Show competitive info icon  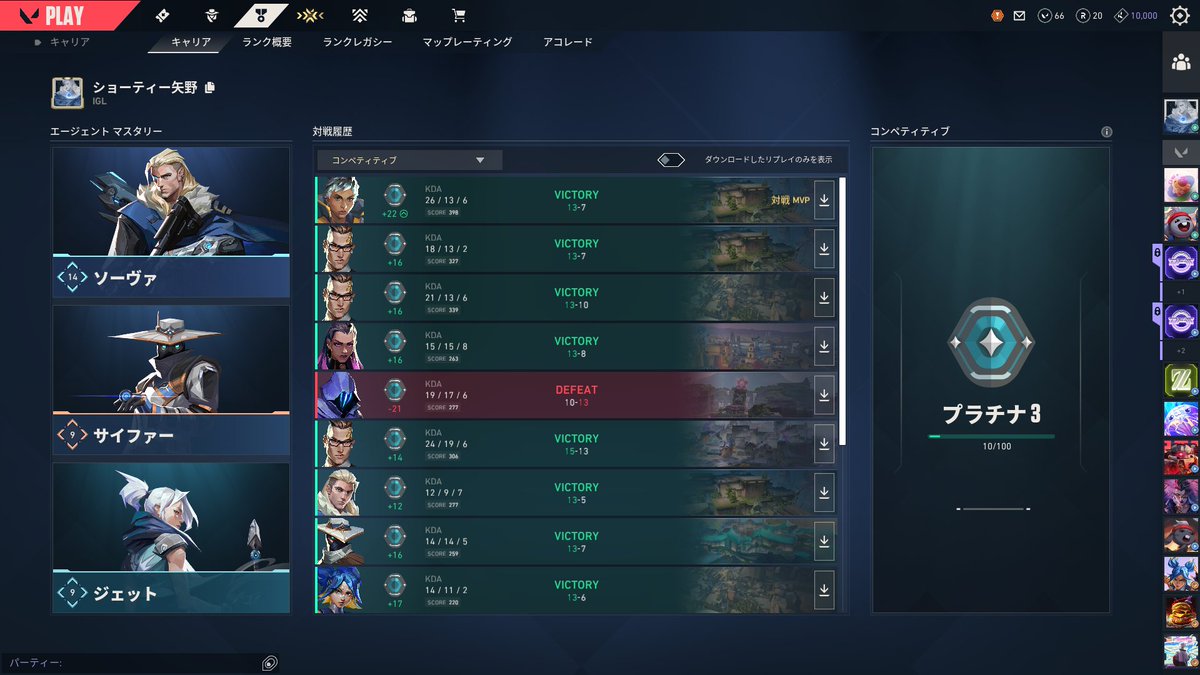(x=1106, y=132)
